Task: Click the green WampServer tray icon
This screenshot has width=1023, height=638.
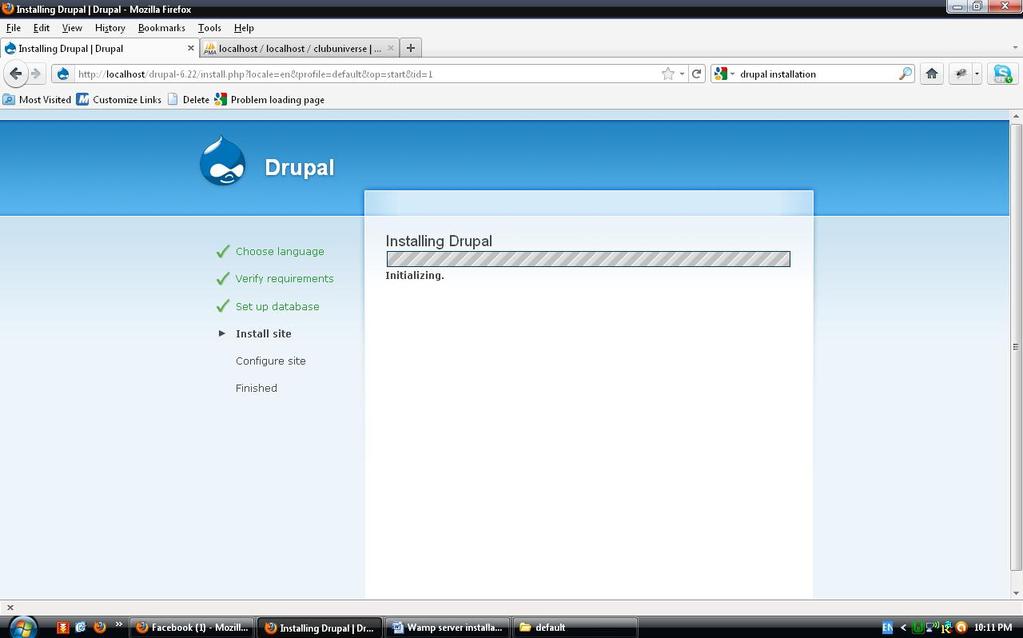Action: tap(918, 627)
